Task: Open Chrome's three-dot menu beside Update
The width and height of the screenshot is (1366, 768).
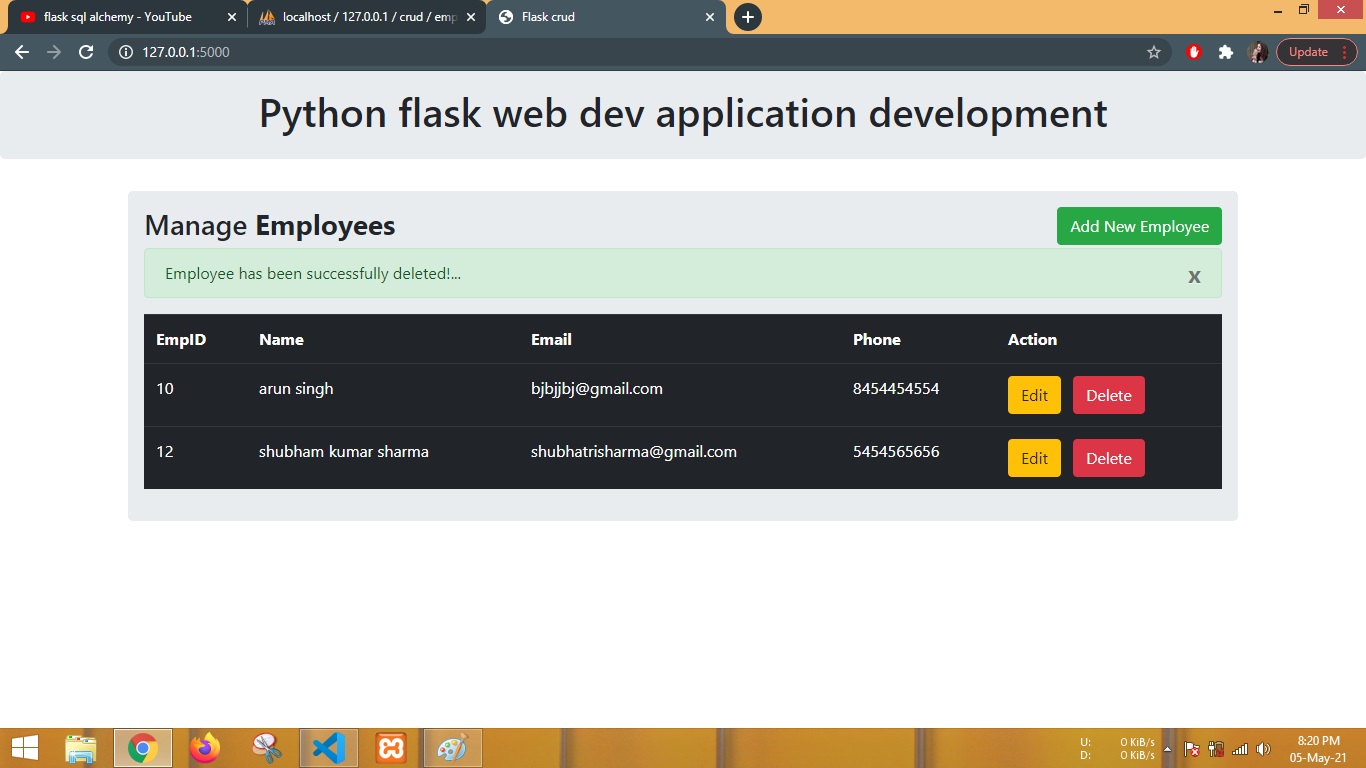Action: coord(1345,51)
